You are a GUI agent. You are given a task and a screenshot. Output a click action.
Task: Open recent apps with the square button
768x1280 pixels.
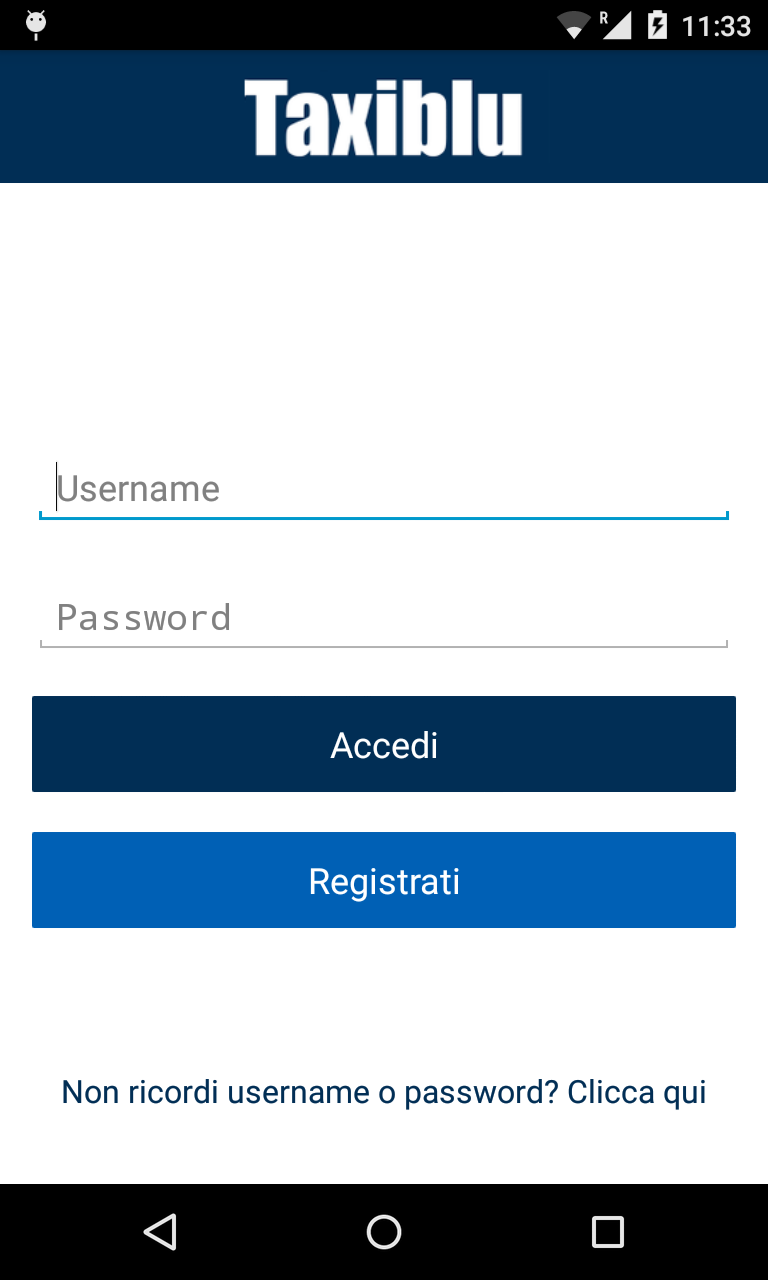coord(607,1231)
